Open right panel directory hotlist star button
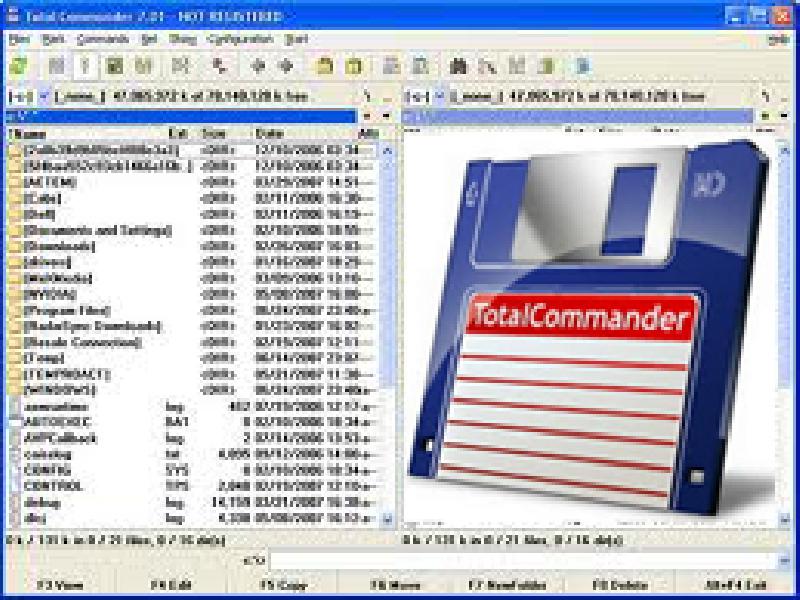800x600 pixels. click(x=765, y=116)
